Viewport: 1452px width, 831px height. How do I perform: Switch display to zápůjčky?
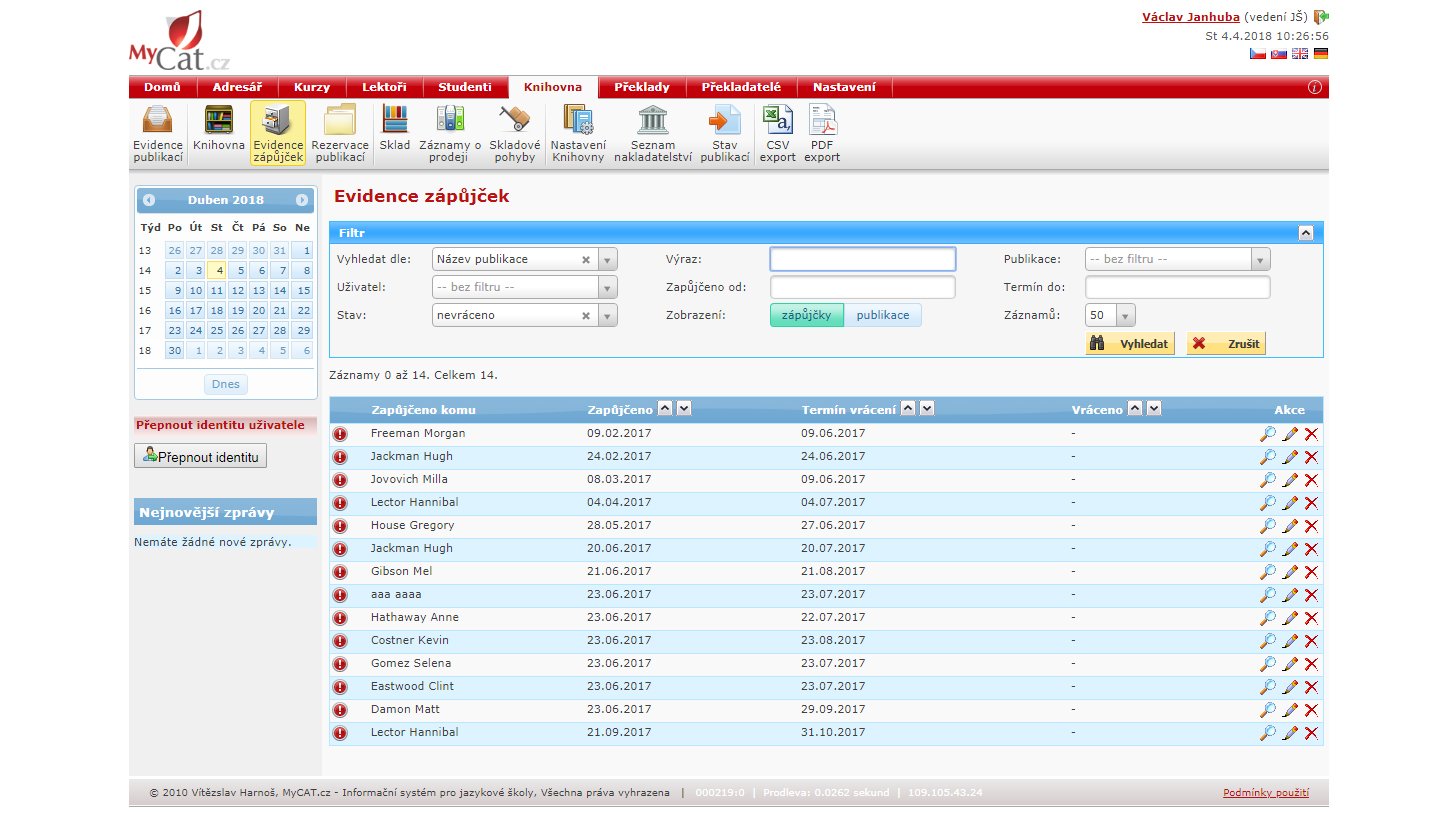pyautogui.click(x=807, y=315)
